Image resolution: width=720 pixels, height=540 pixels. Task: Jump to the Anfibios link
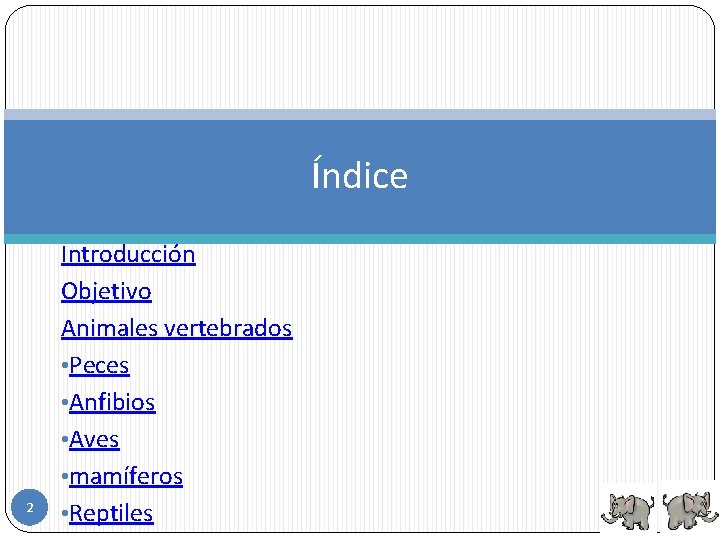pos(112,402)
